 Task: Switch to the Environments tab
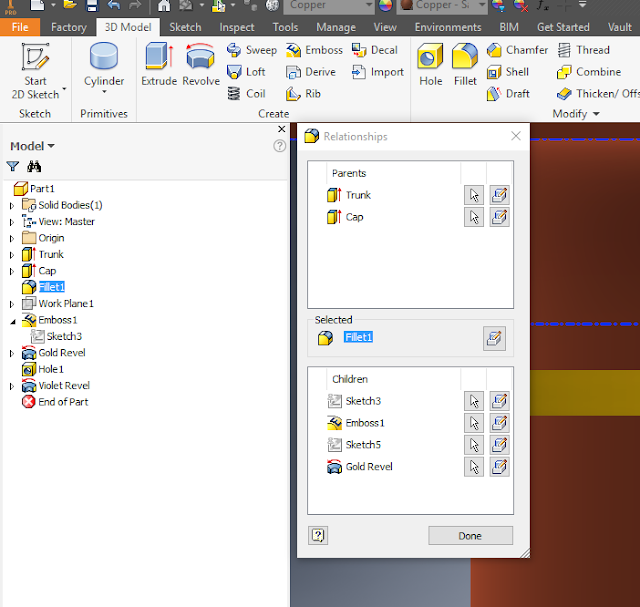448,27
